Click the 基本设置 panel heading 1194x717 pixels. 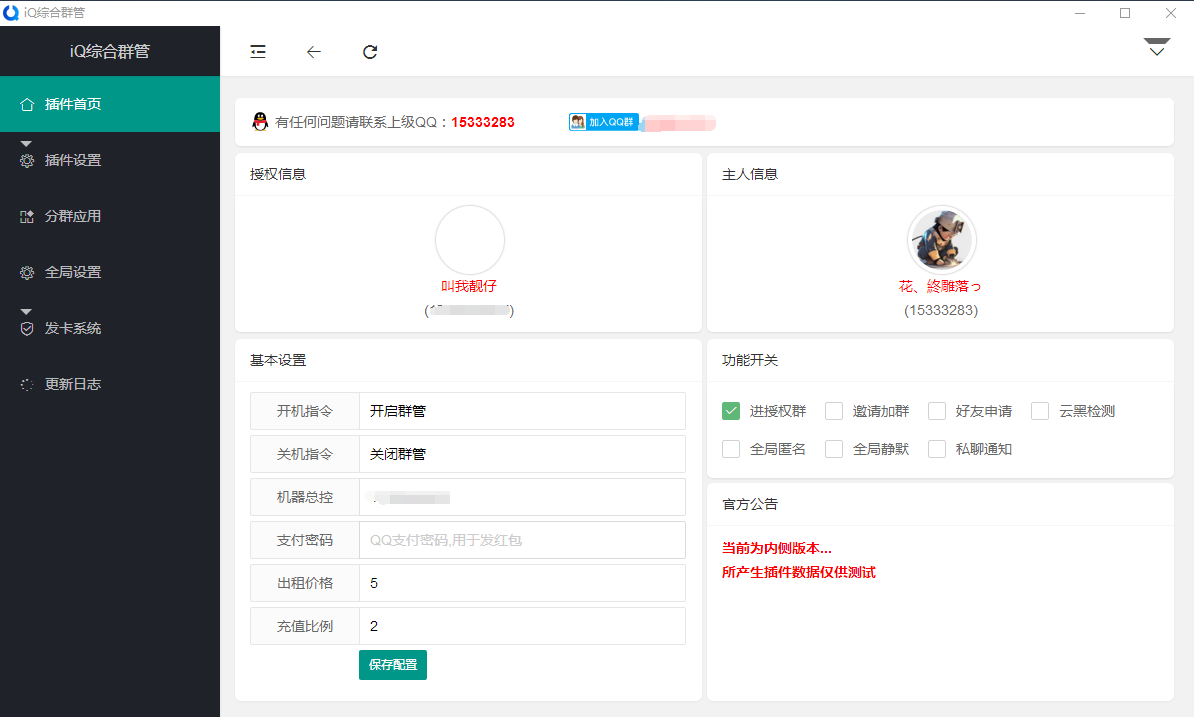tap(278, 360)
